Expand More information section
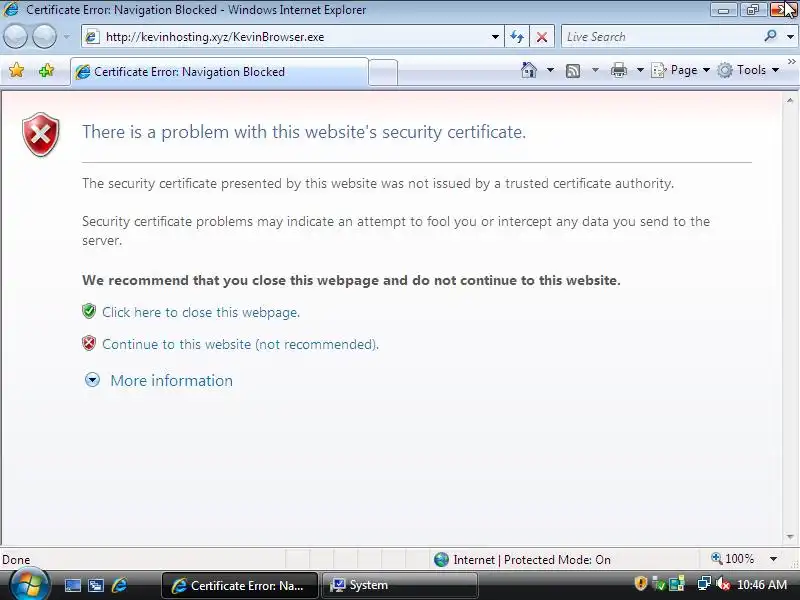800x600 pixels. pos(92,380)
